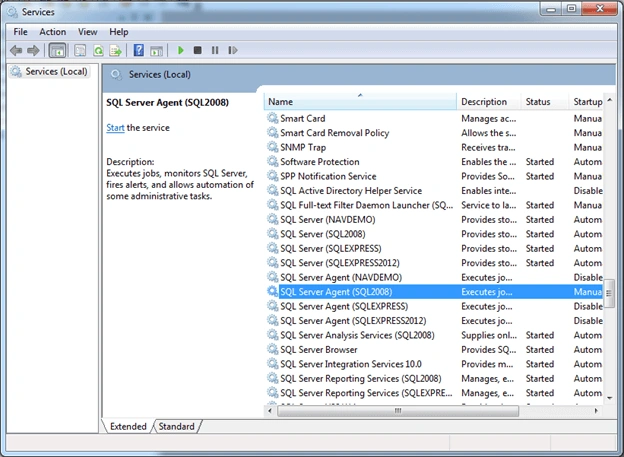Select Smart Card Removal Policy row

(434, 133)
